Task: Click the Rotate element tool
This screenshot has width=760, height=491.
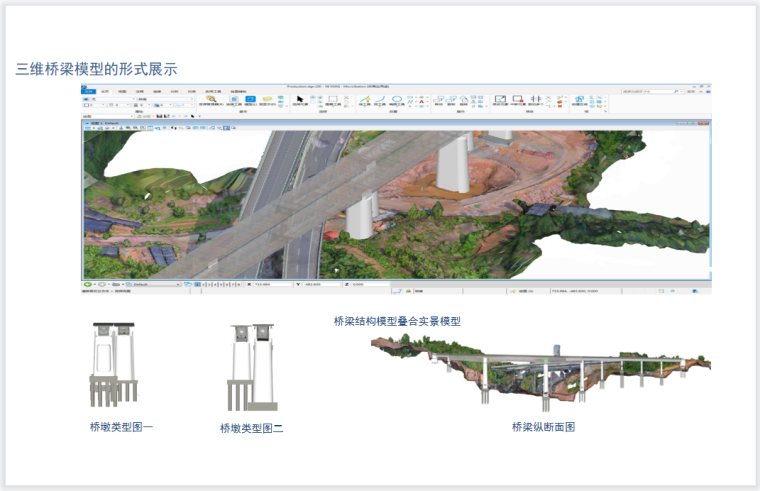Action: [x=464, y=101]
